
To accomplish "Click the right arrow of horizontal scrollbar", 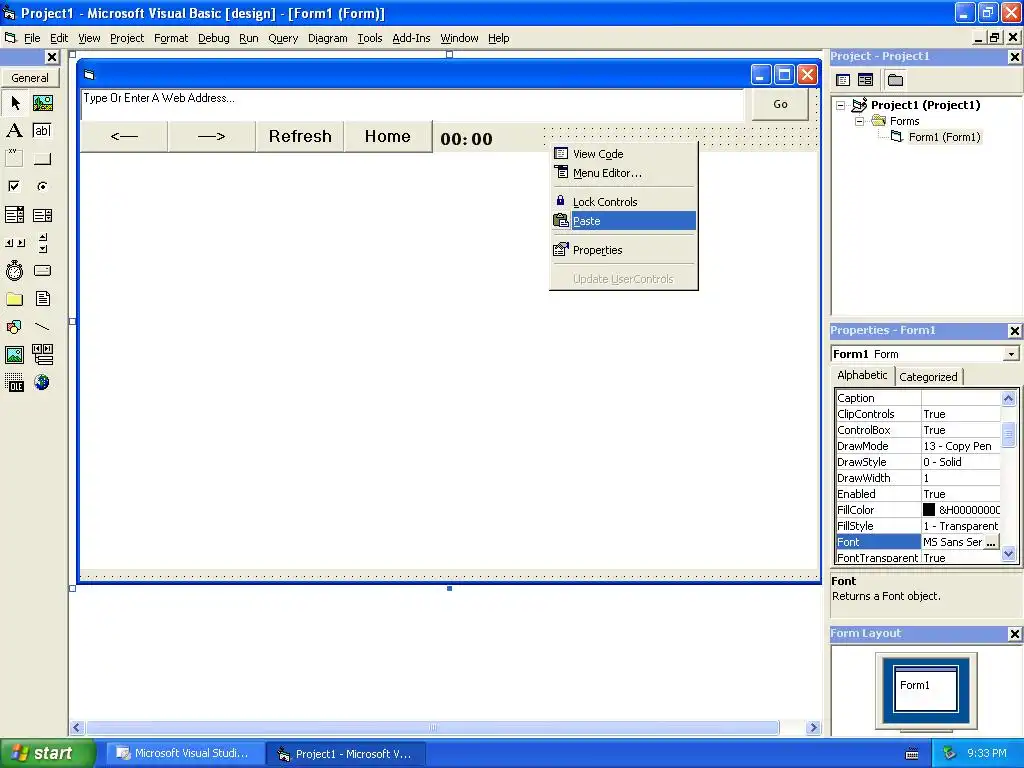I will tap(813, 728).
